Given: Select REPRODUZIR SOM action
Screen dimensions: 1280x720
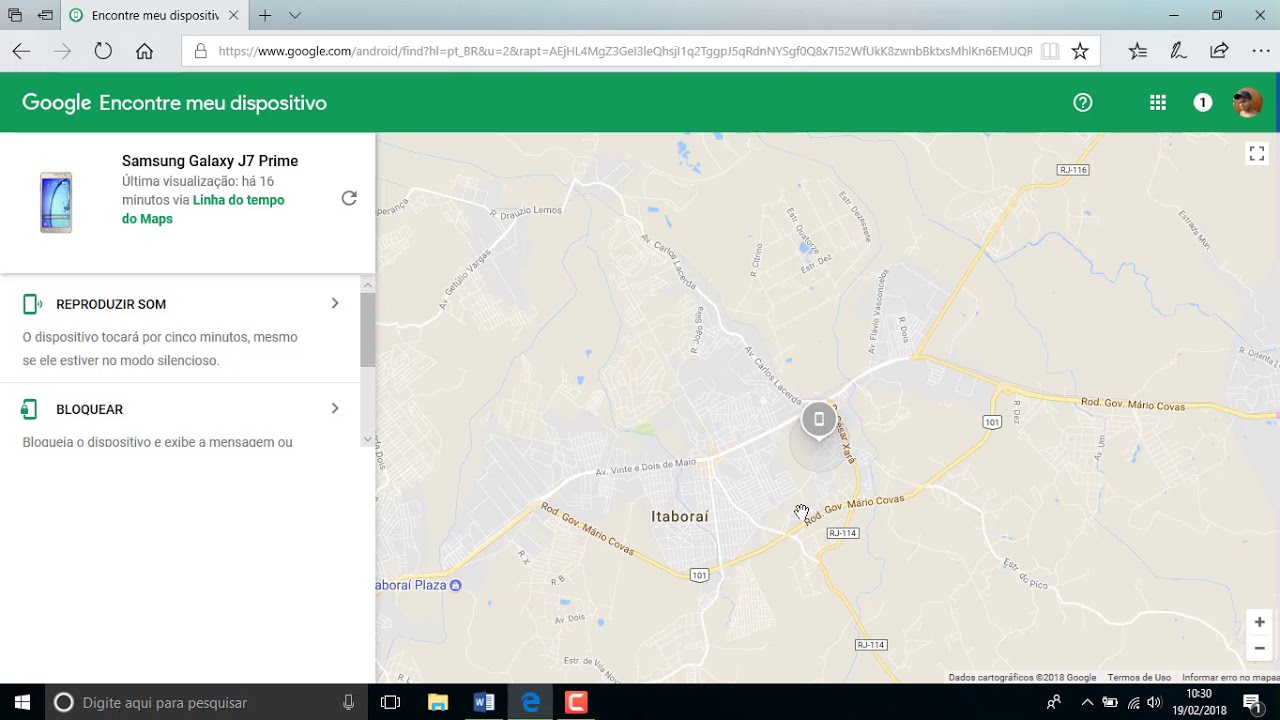Looking at the screenshot, I should tap(111, 304).
